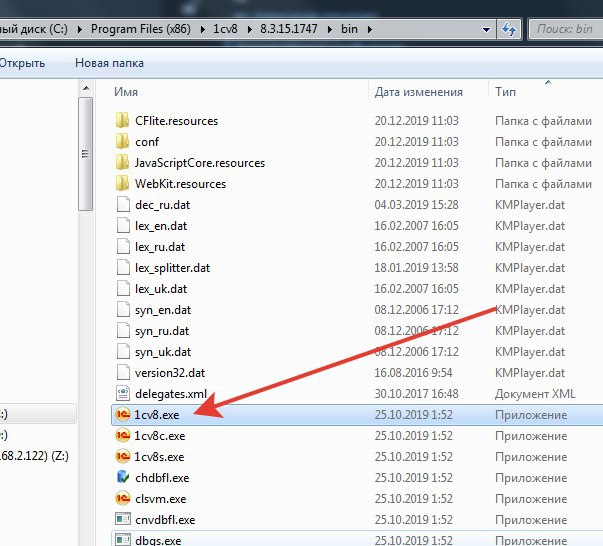The image size is (603, 546).
Task: Click the navigation pane scroll-up arrow
Action: pos(86,89)
